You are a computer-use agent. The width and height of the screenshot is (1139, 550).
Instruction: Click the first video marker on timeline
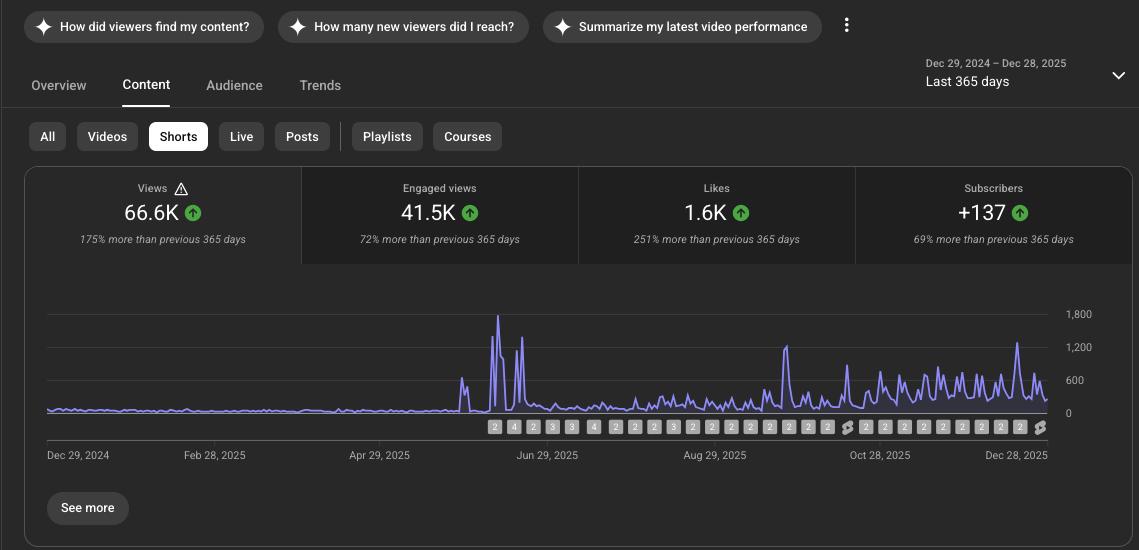tap(494, 427)
